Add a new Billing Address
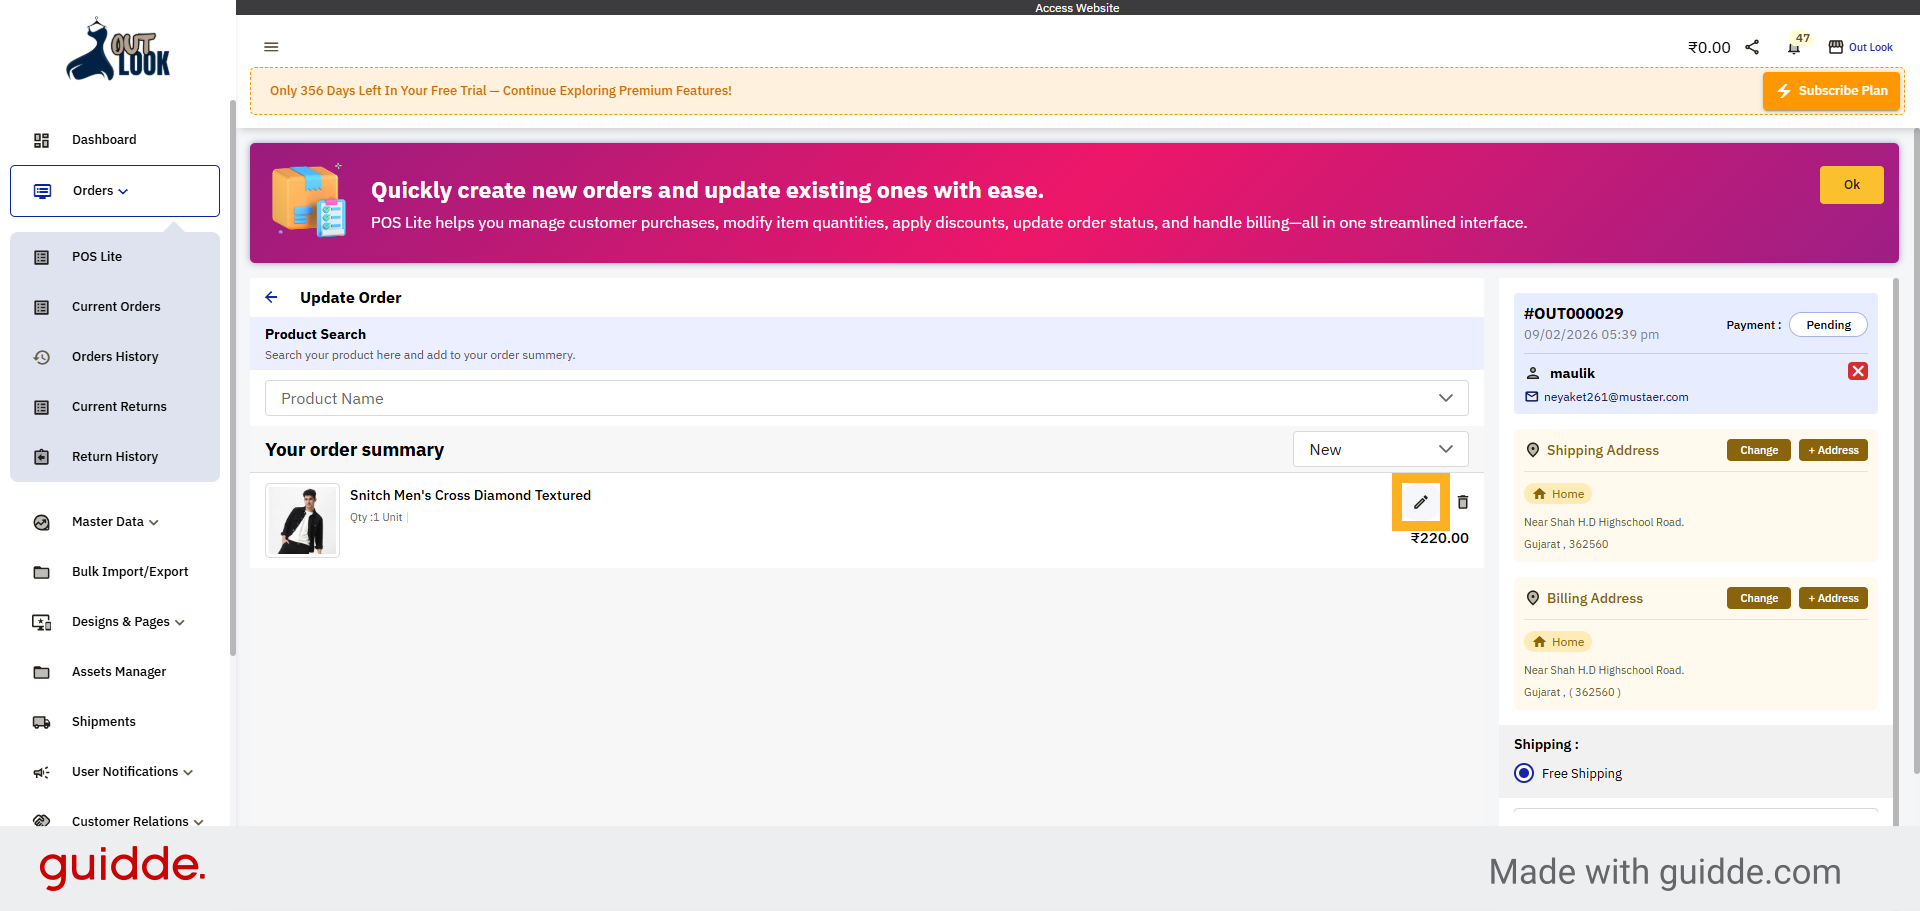 click(x=1833, y=598)
